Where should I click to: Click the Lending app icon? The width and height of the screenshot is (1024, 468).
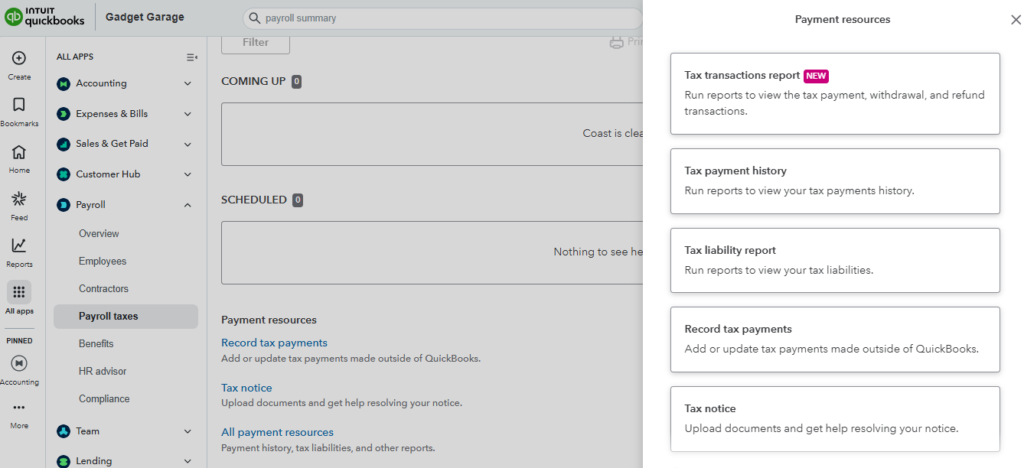tap(63, 461)
